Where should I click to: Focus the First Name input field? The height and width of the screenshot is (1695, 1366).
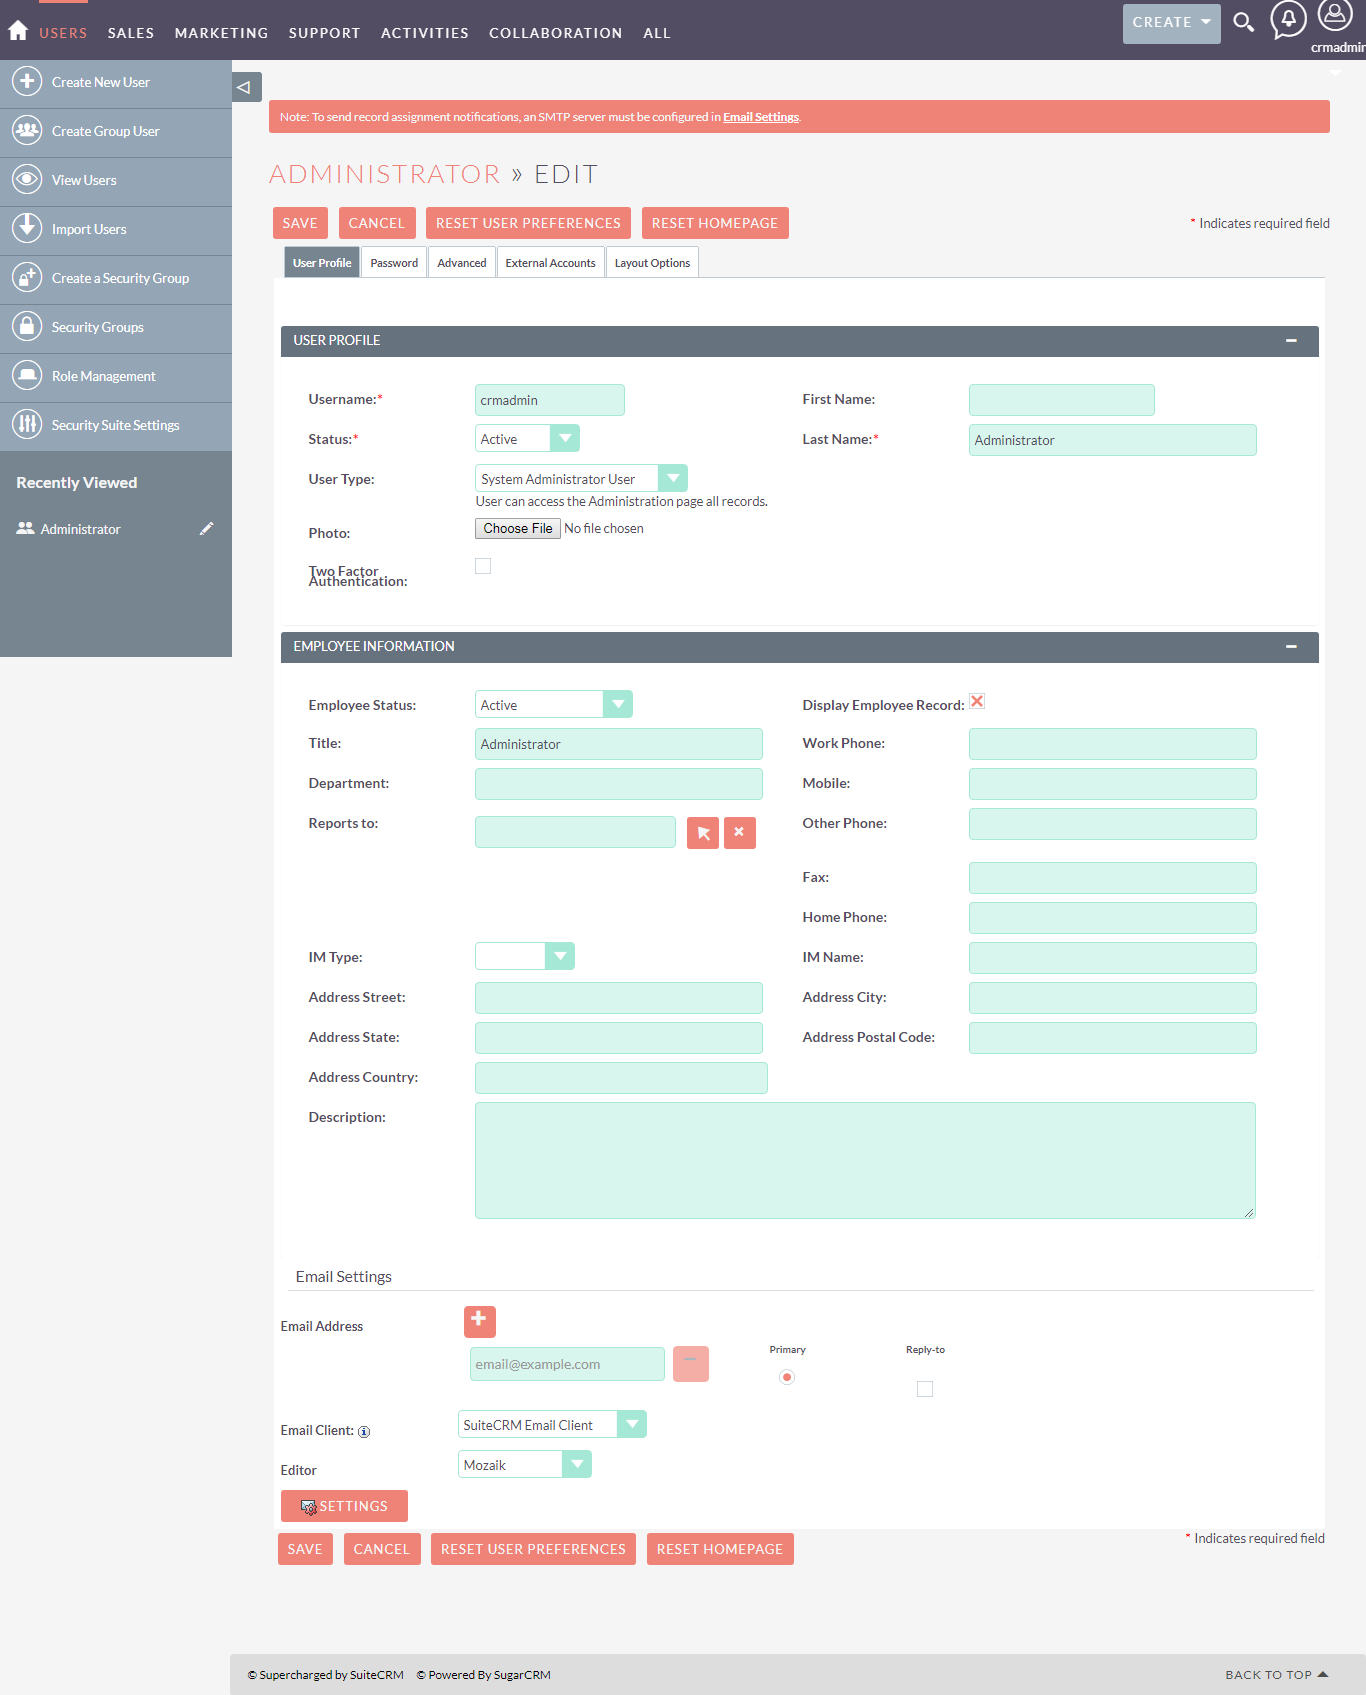point(1062,399)
